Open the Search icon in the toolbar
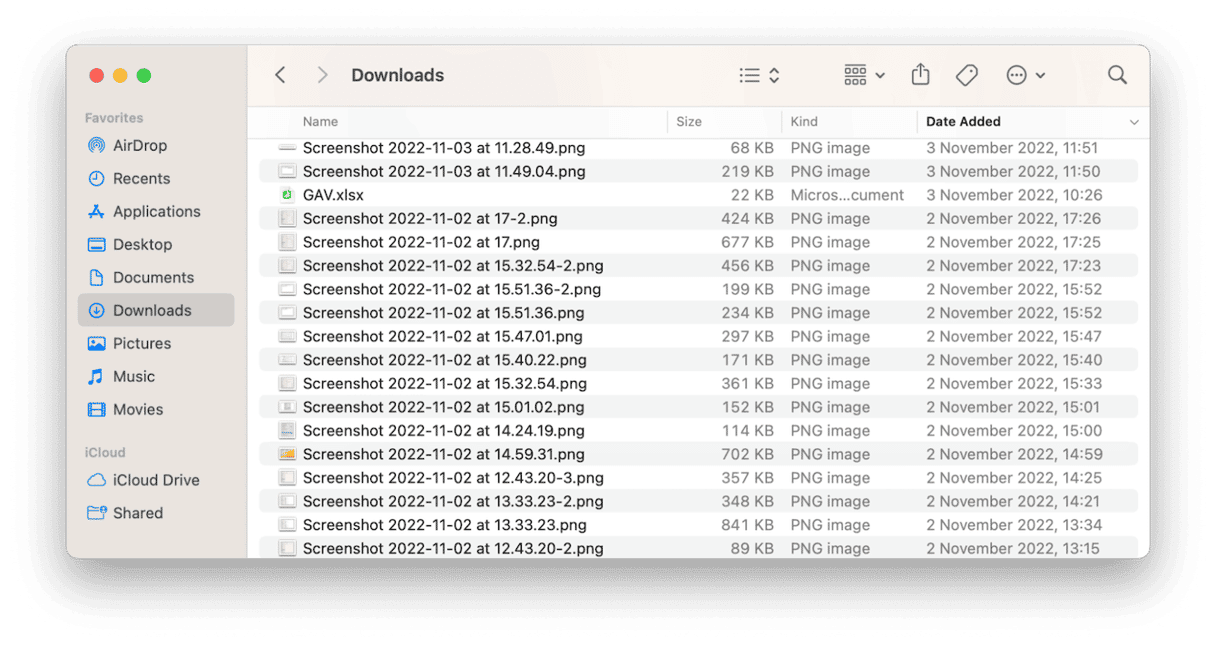The width and height of the screenshot is (1216, 646). 1117,75
